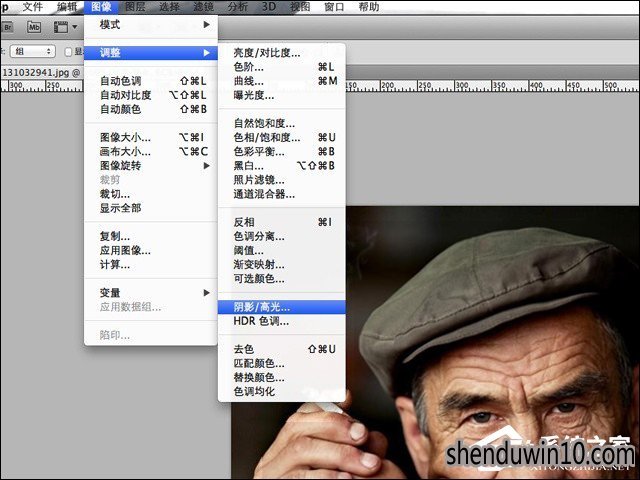Launch Bridge via the Br icon

7,27
